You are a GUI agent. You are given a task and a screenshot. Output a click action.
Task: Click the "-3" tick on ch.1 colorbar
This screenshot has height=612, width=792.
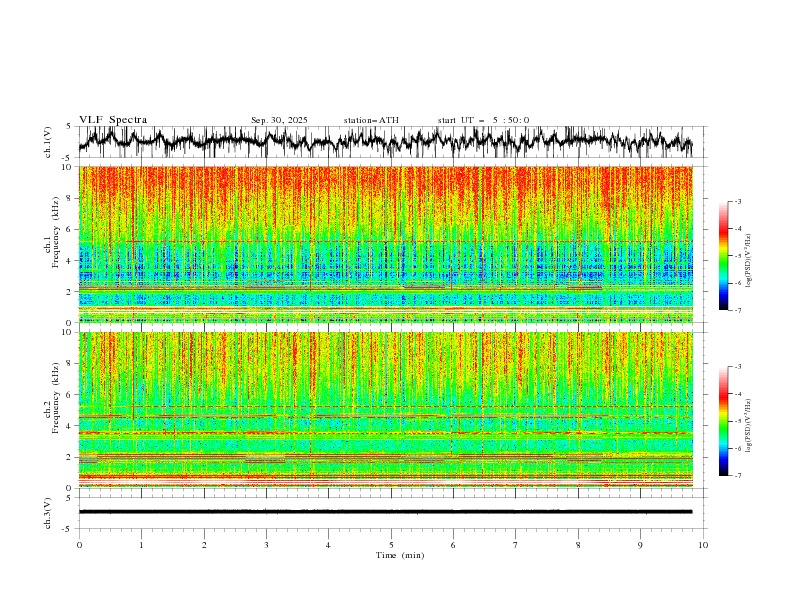(x=737, y=201)
